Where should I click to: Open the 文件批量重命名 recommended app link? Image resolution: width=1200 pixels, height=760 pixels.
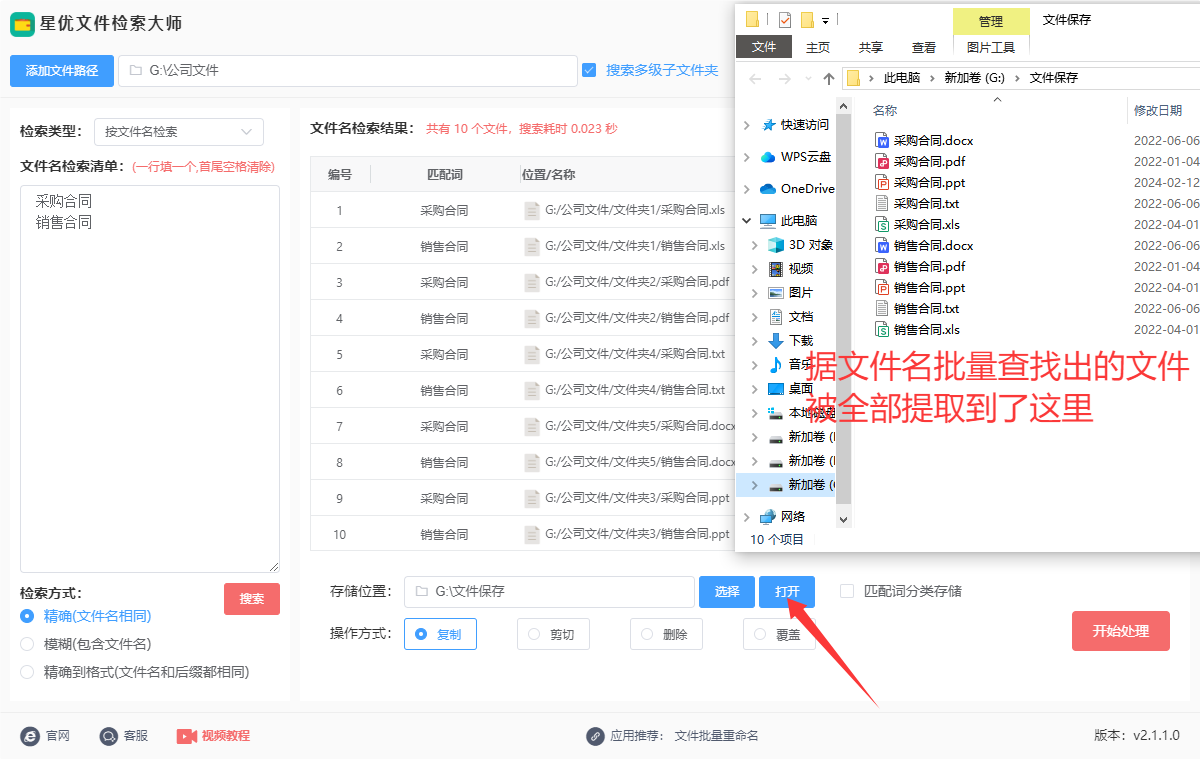(x=717, y=736)
